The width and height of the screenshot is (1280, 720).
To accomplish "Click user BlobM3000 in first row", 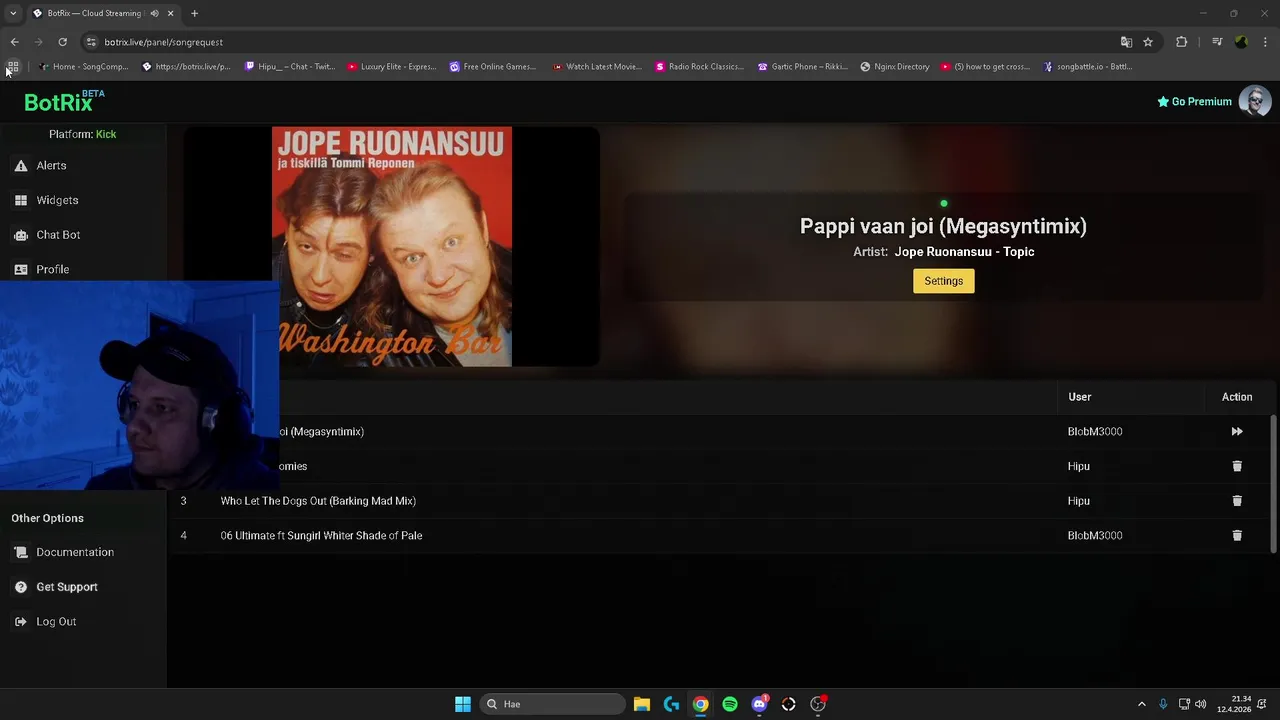I will [x=1095, y=432].
